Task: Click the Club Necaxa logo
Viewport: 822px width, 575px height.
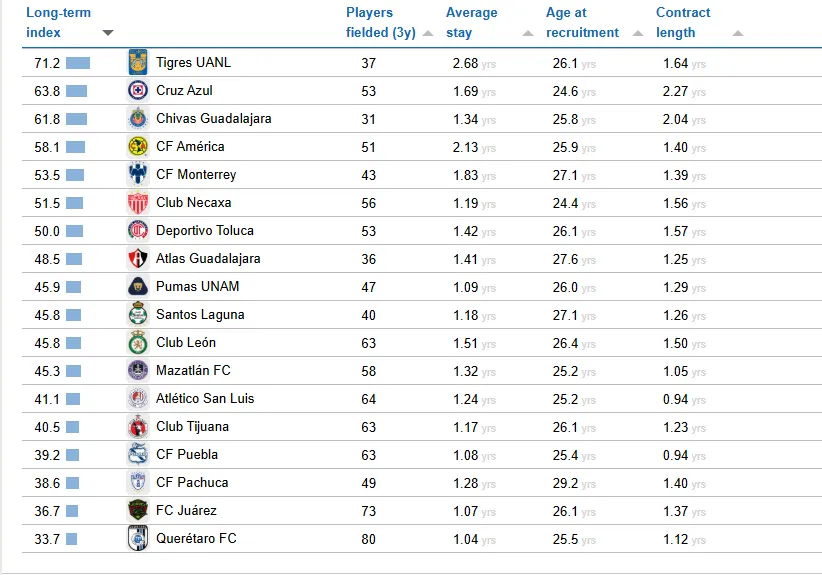Action: click(x=138, y=202)
